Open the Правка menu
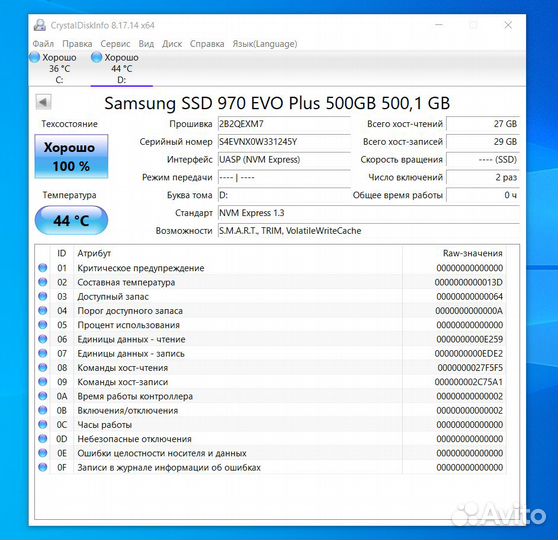The image size is (558, 540). (77, 44)
